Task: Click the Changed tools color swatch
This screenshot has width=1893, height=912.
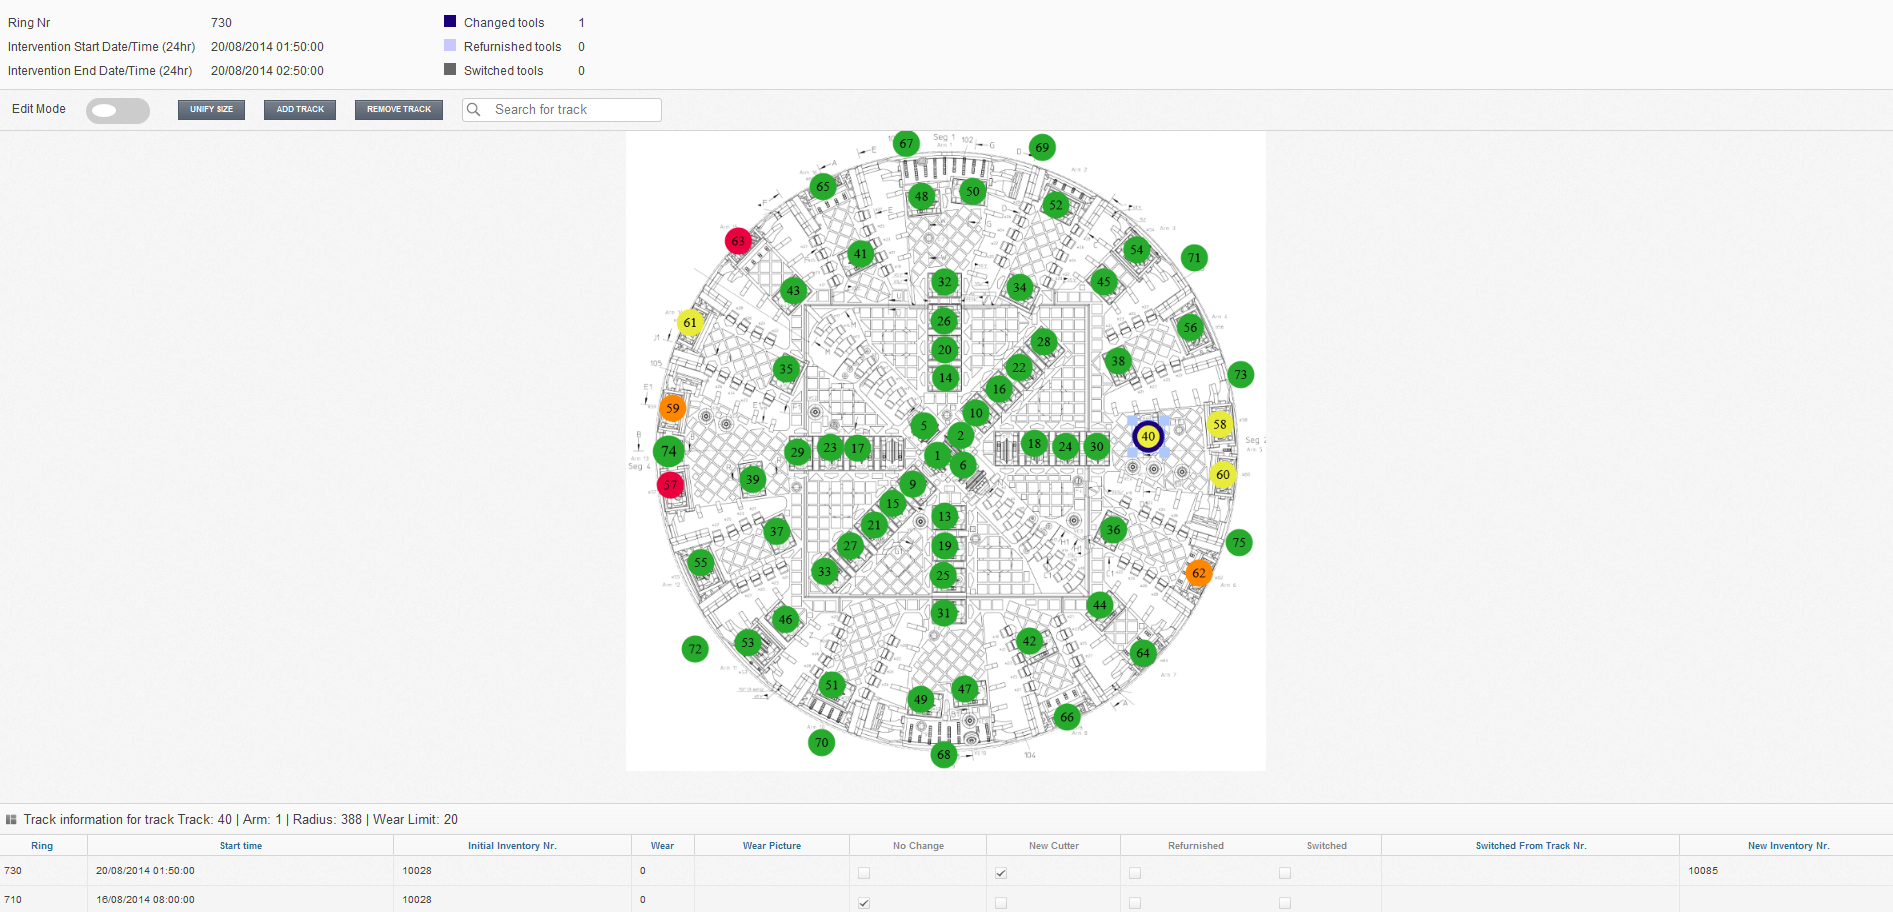Action: [450, 21]
